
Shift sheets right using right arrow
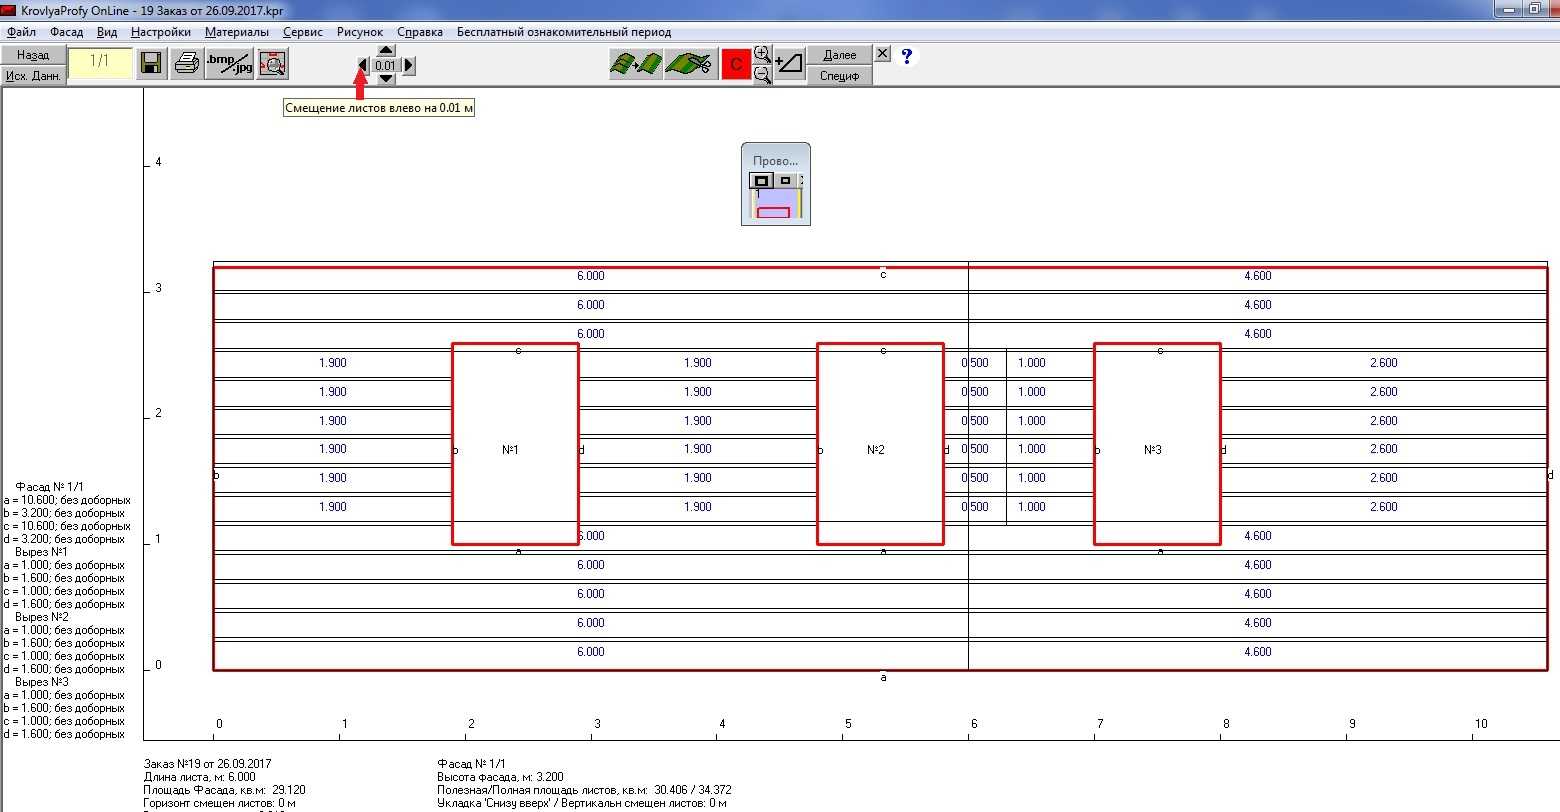pyautogui.click(x=408, y=66)
